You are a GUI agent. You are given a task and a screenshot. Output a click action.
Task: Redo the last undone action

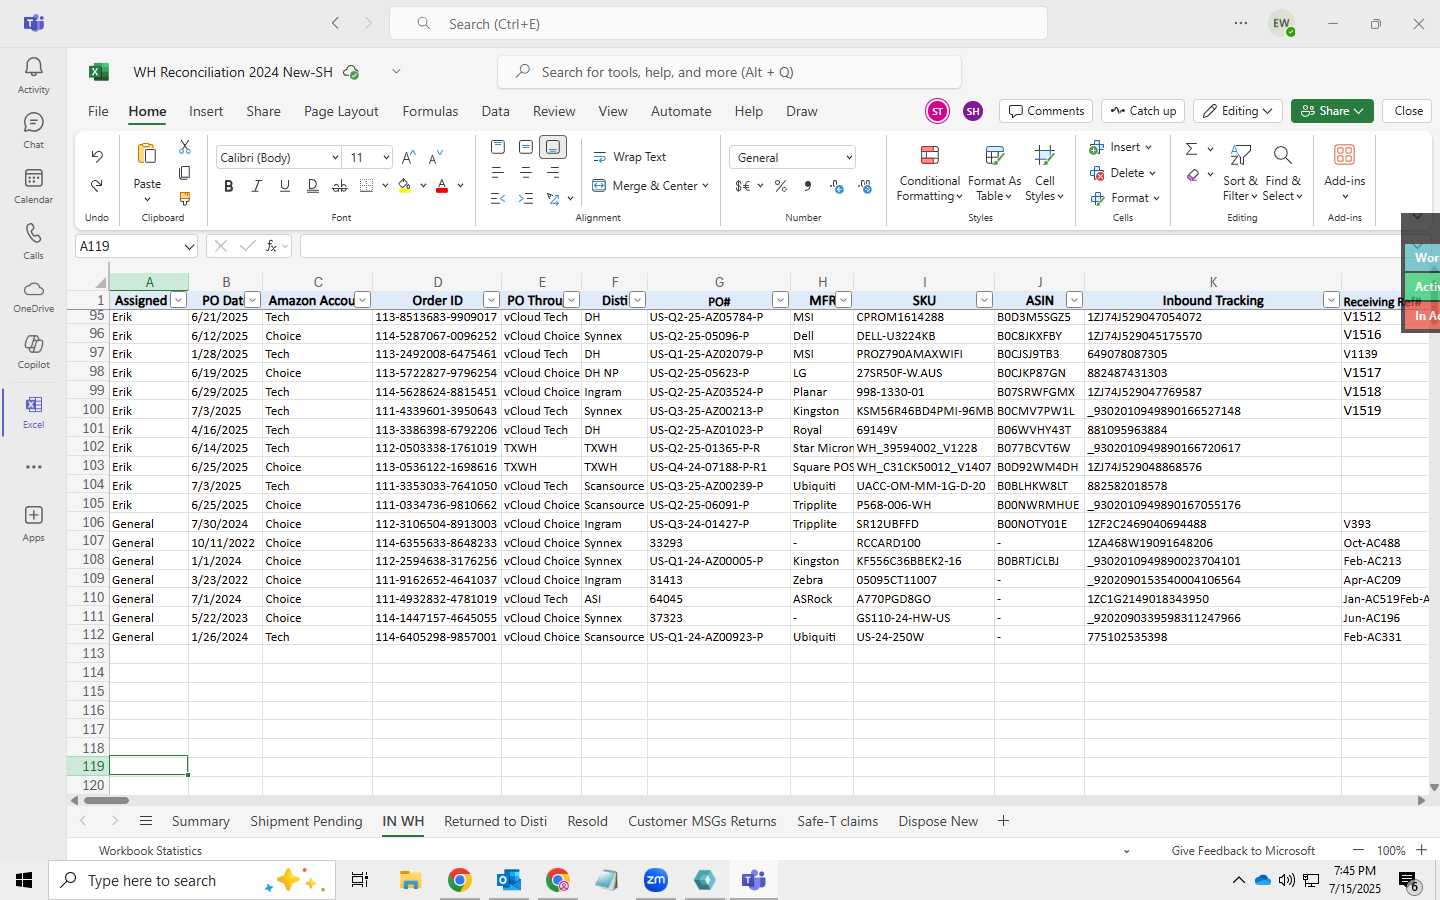click(x=97, y=185)
